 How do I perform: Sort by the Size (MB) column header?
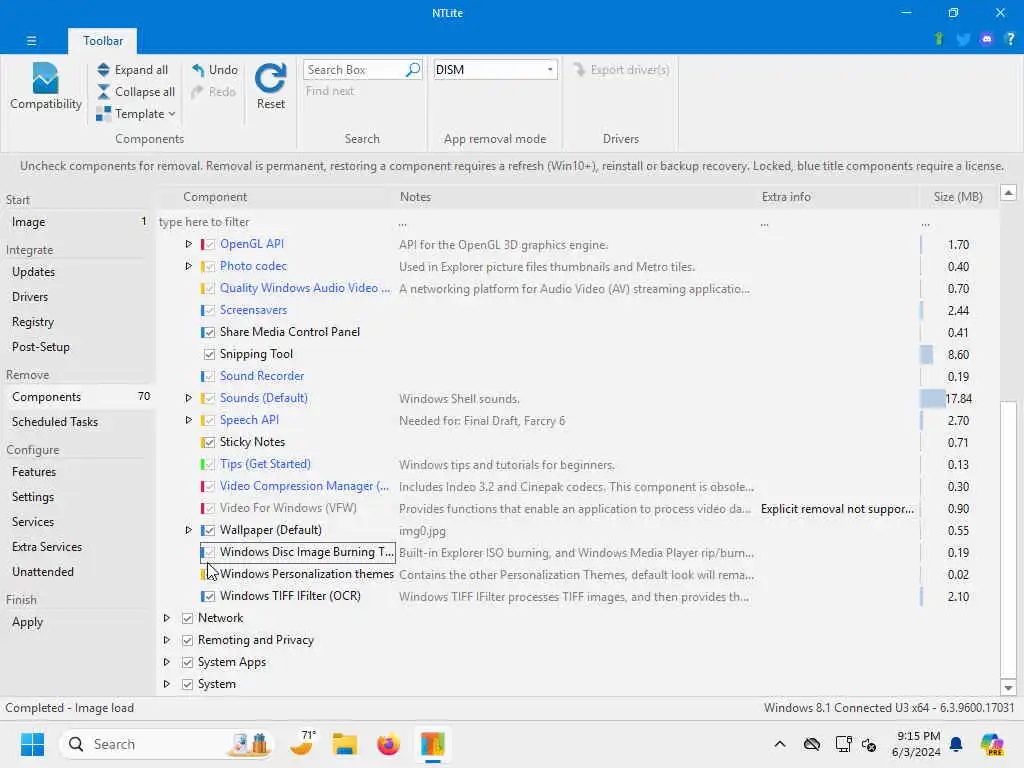[x=957, y=197]
